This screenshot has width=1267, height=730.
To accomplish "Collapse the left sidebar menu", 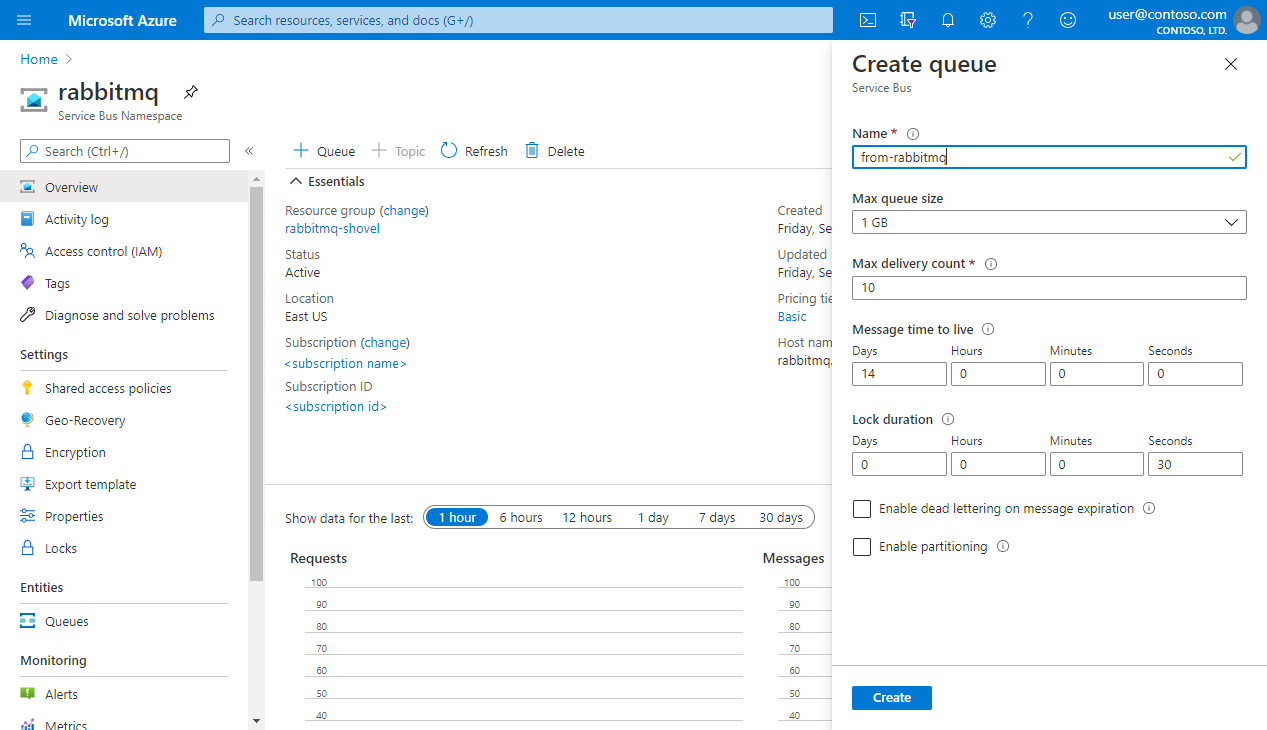I will [249, 151].
